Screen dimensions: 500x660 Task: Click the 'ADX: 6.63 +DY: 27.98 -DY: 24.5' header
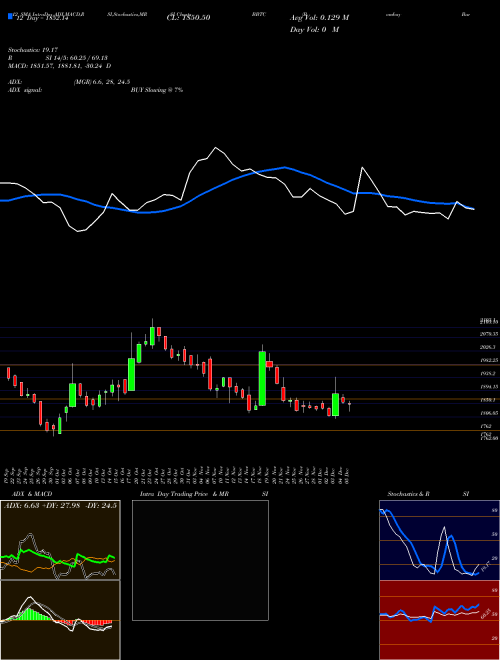[60, 505]
